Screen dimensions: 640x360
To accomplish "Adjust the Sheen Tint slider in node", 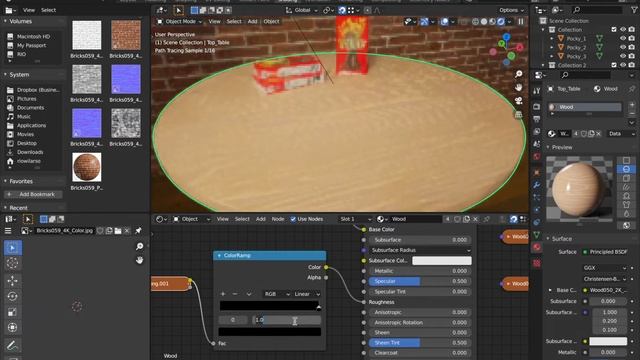I will (x=420, y=343).
